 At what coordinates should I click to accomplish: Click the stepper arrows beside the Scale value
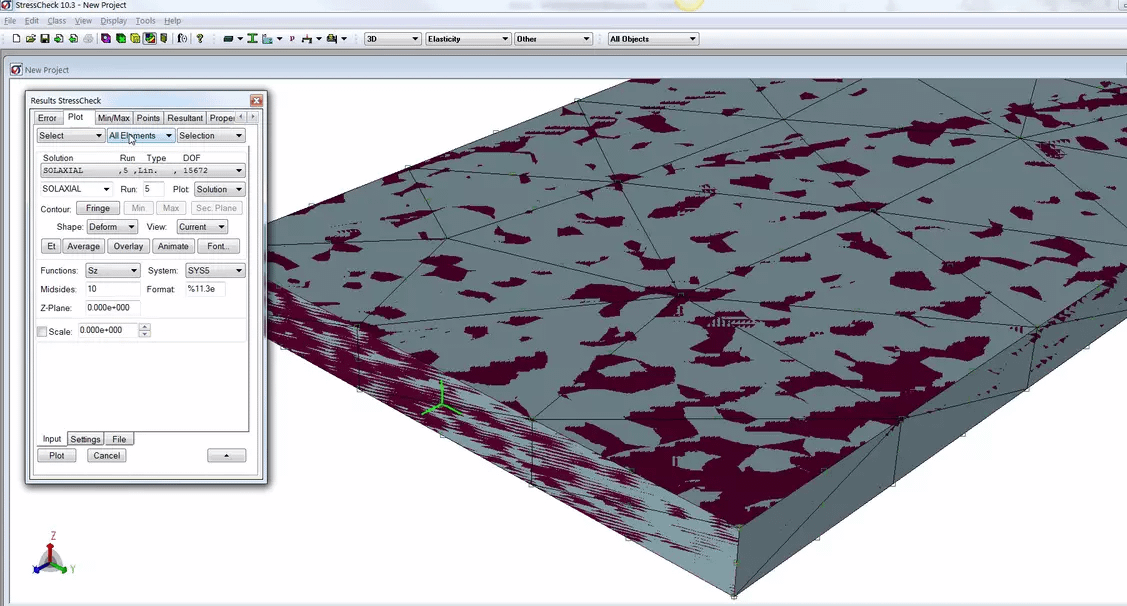click(146, 330)
